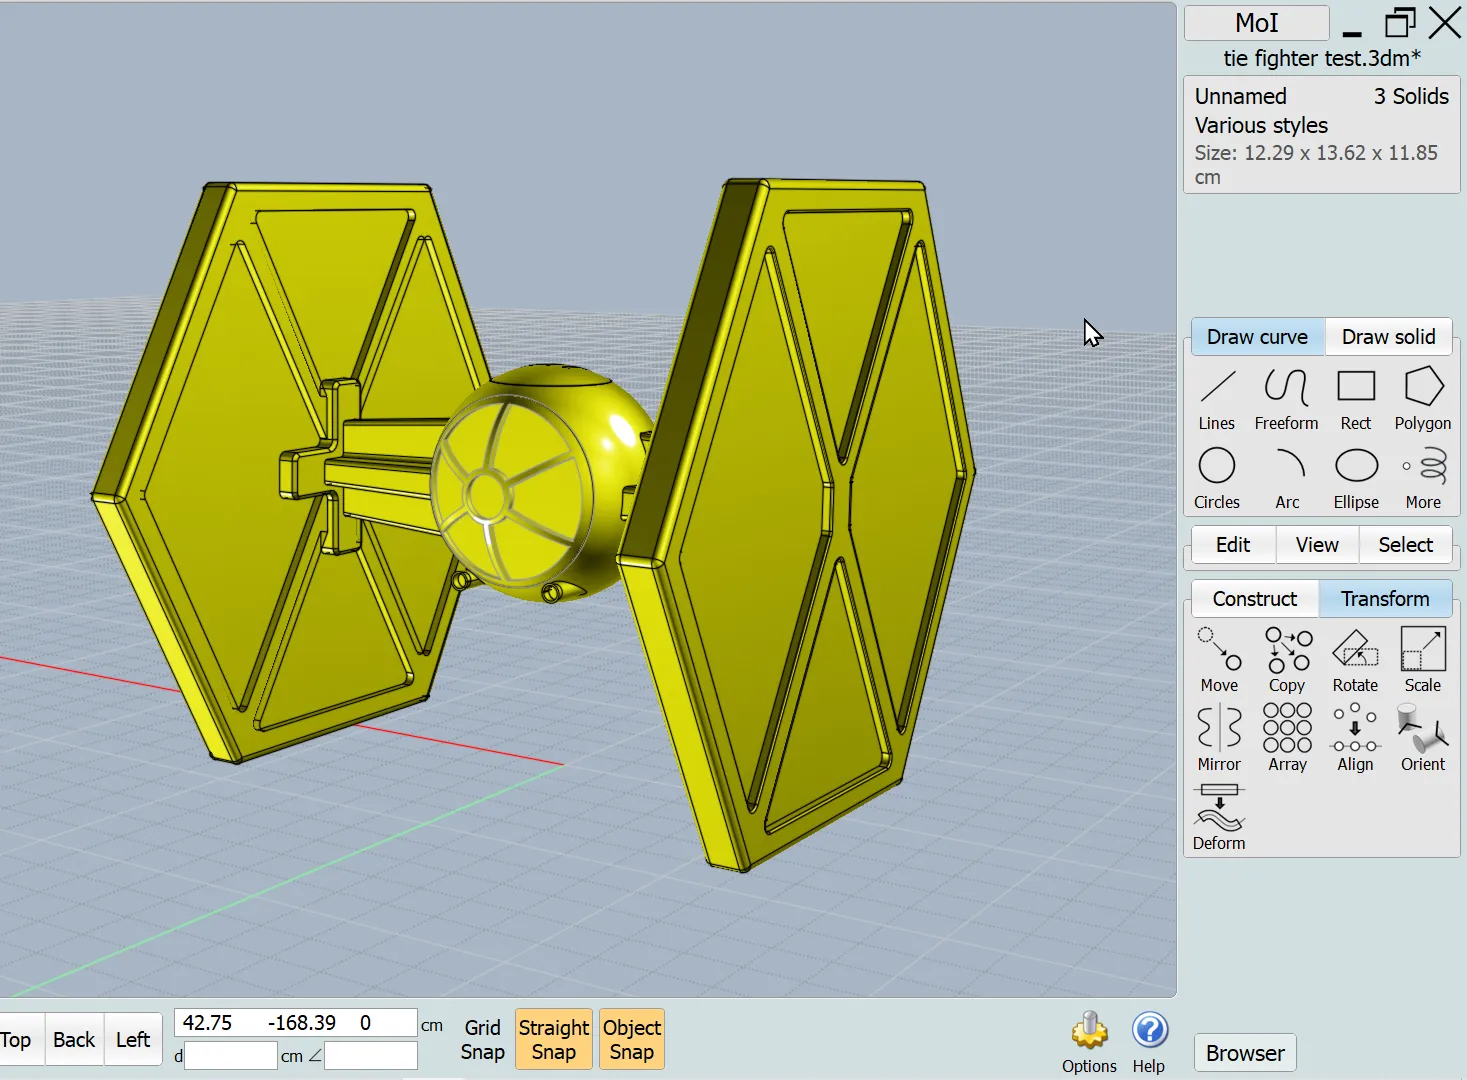Click the Various styles property
Image resolution: width=1467 pixels, height=1080 pixels.
pyautogui.click(x=1261, y=125)
